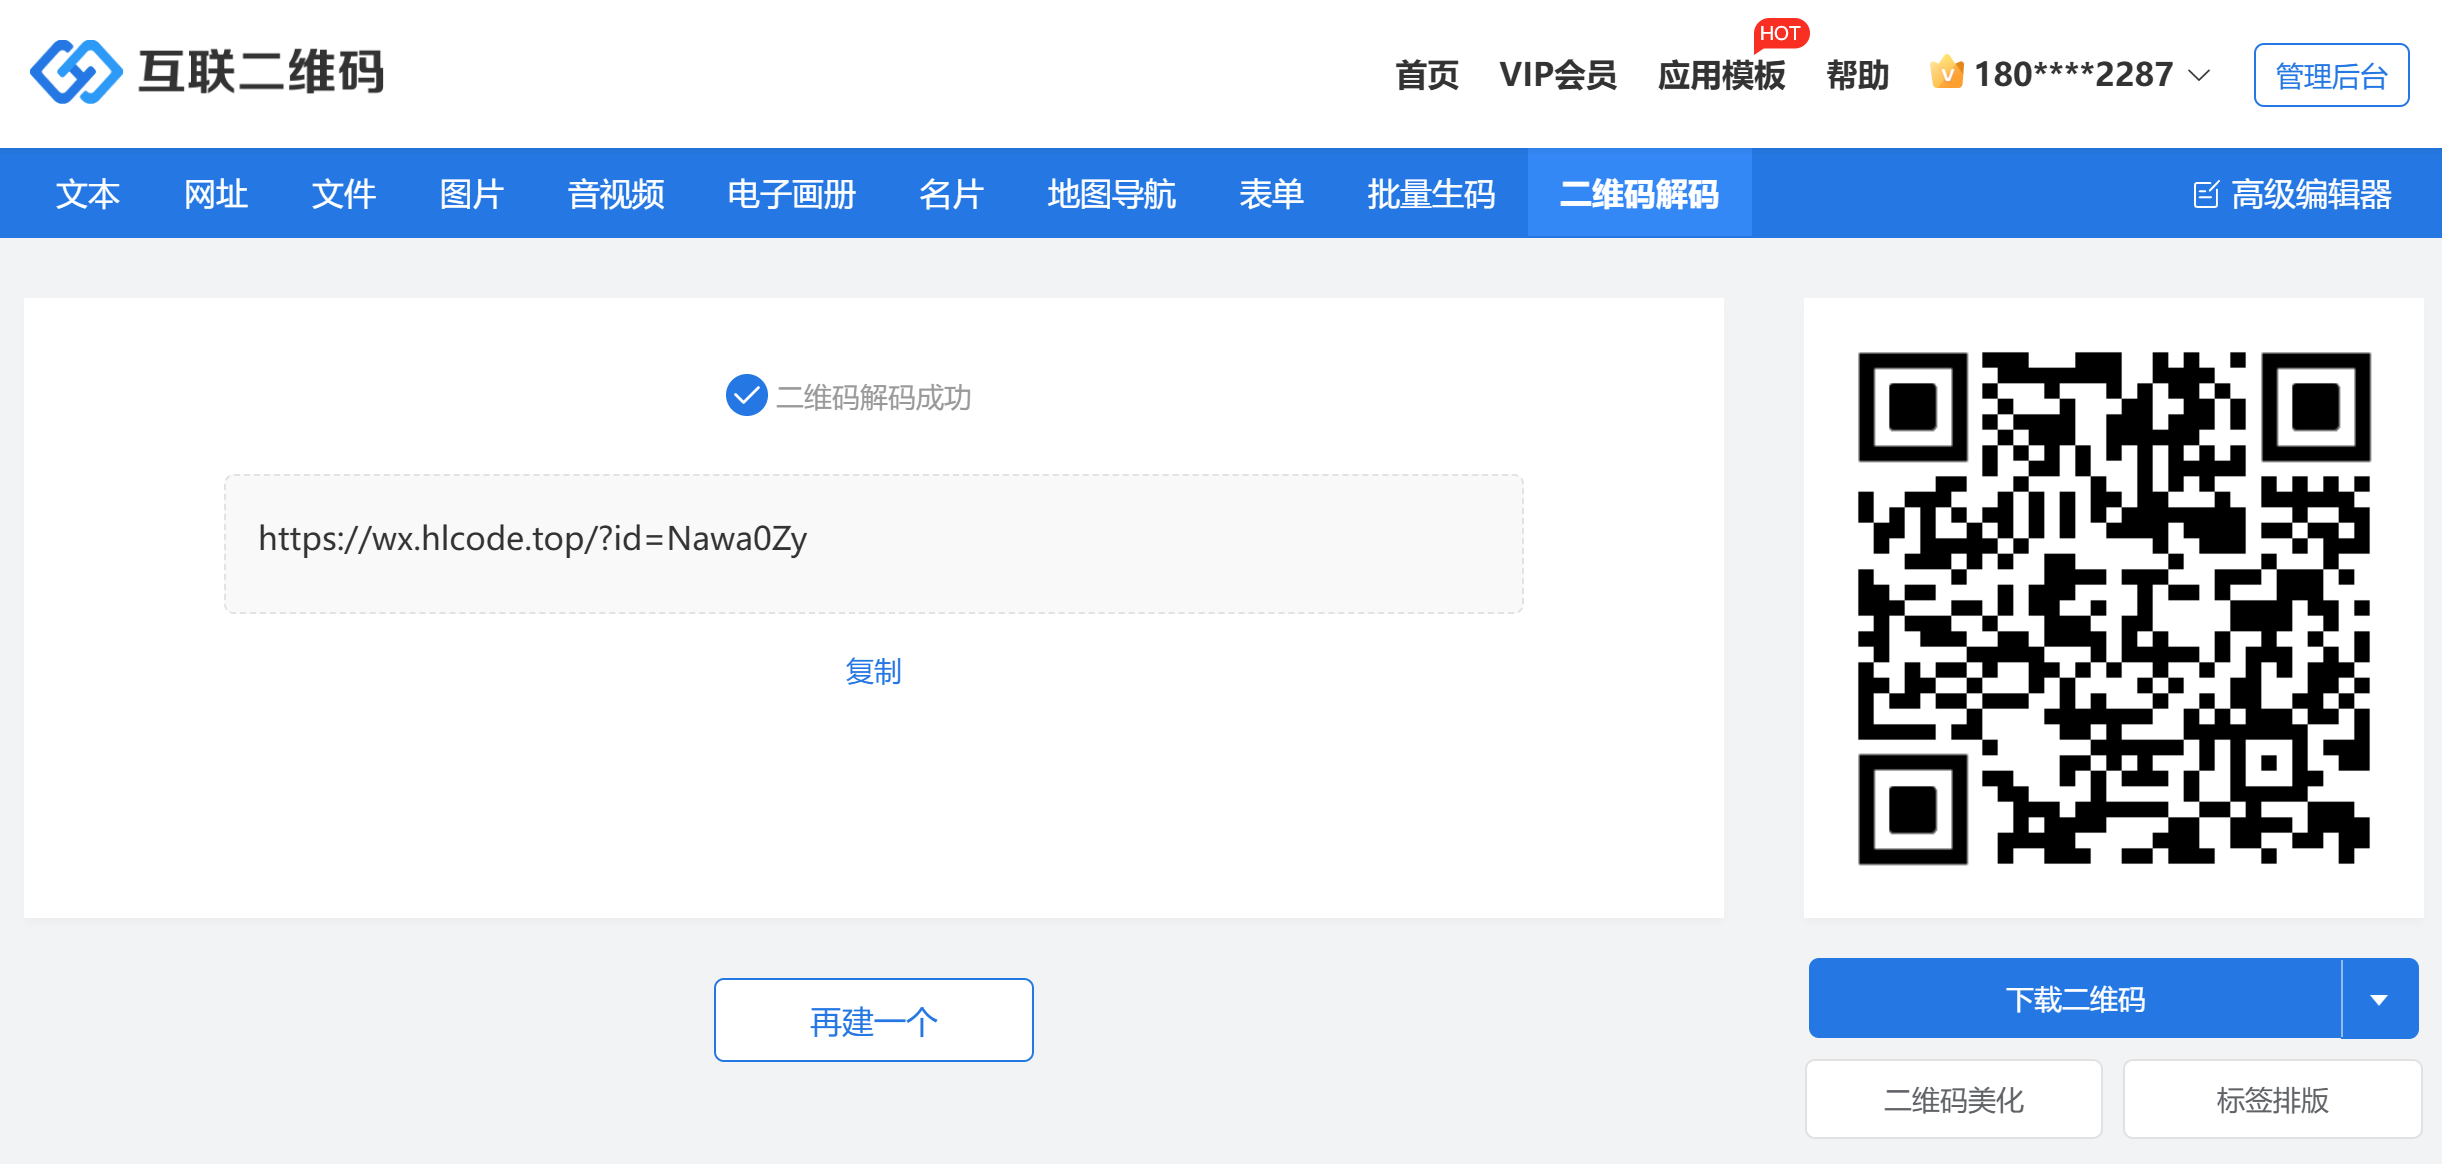Click the 管理后台 button
Viewport: 2442px width, 1164px height.
pyautogui.click(x=2331, y=75)
